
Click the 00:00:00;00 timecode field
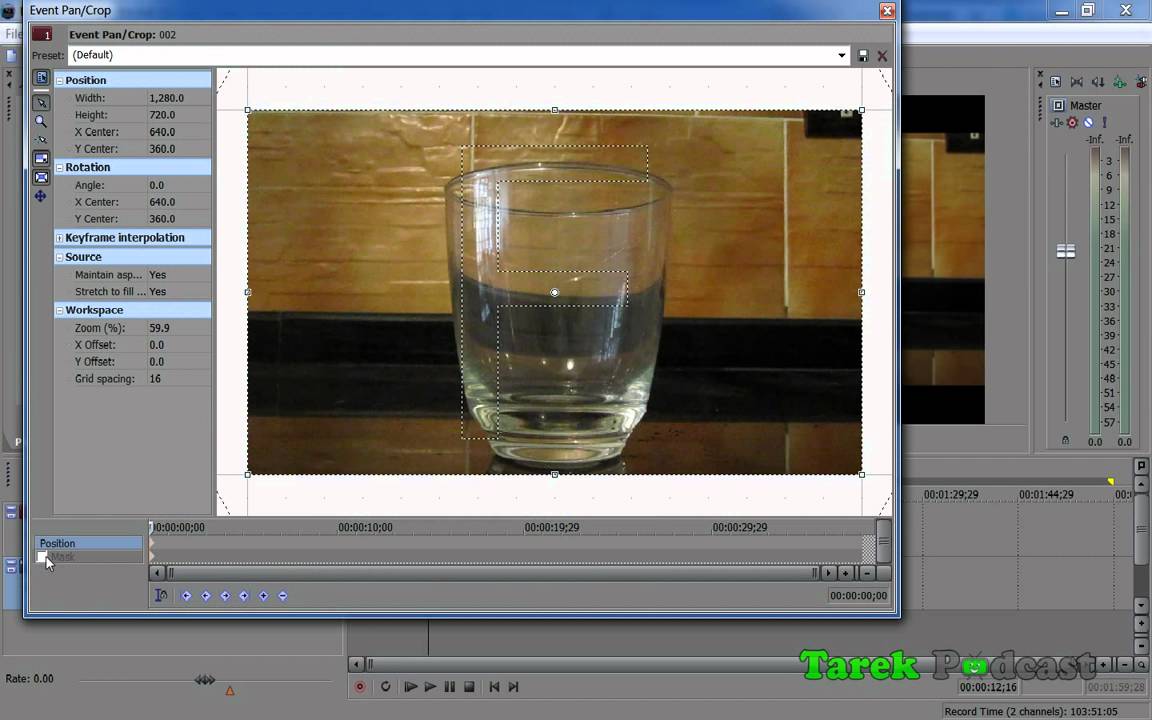858,596
